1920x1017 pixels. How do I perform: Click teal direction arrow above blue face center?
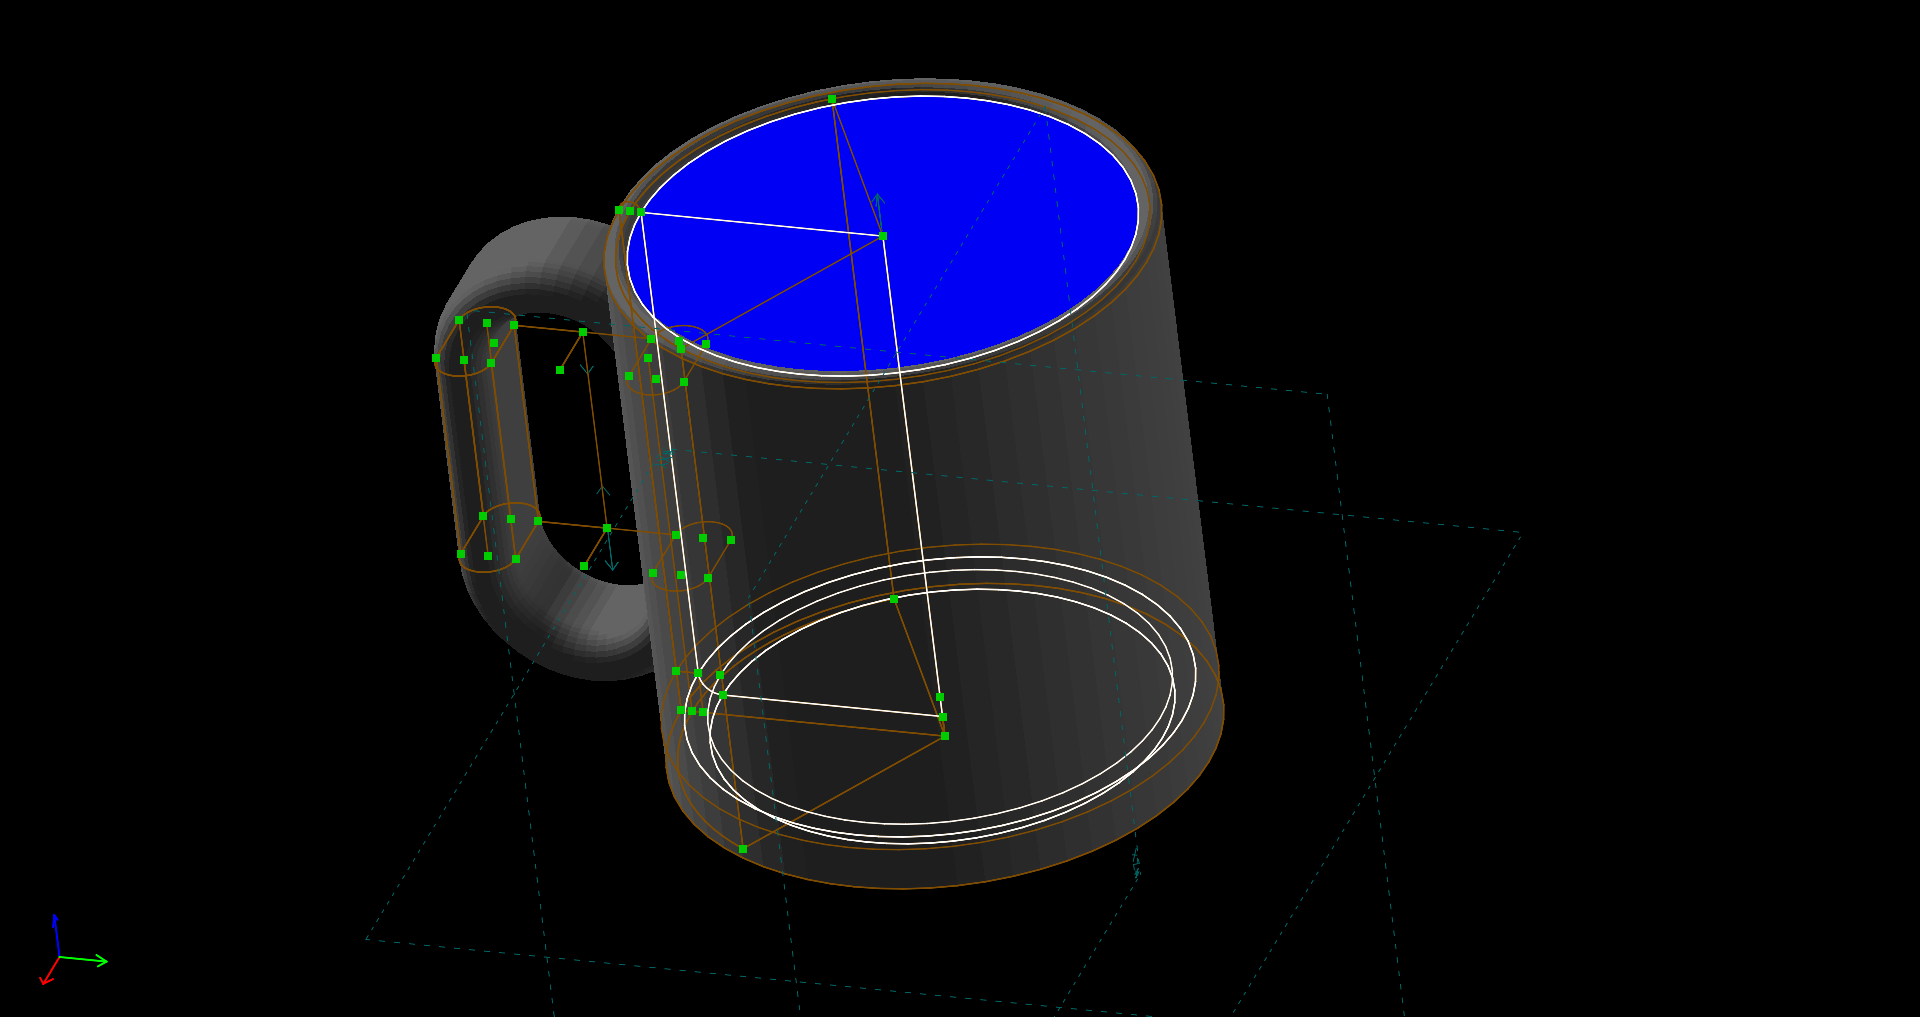tap(877, 201)
